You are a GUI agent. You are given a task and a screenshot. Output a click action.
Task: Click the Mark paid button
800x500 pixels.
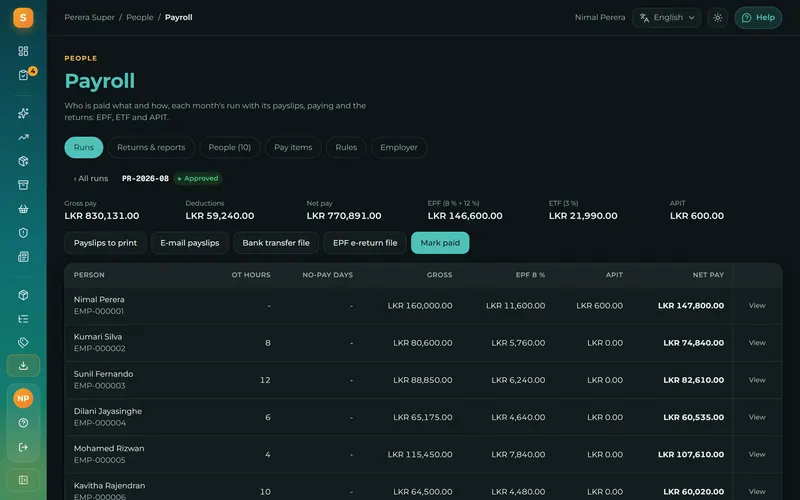tap(440, 243)
